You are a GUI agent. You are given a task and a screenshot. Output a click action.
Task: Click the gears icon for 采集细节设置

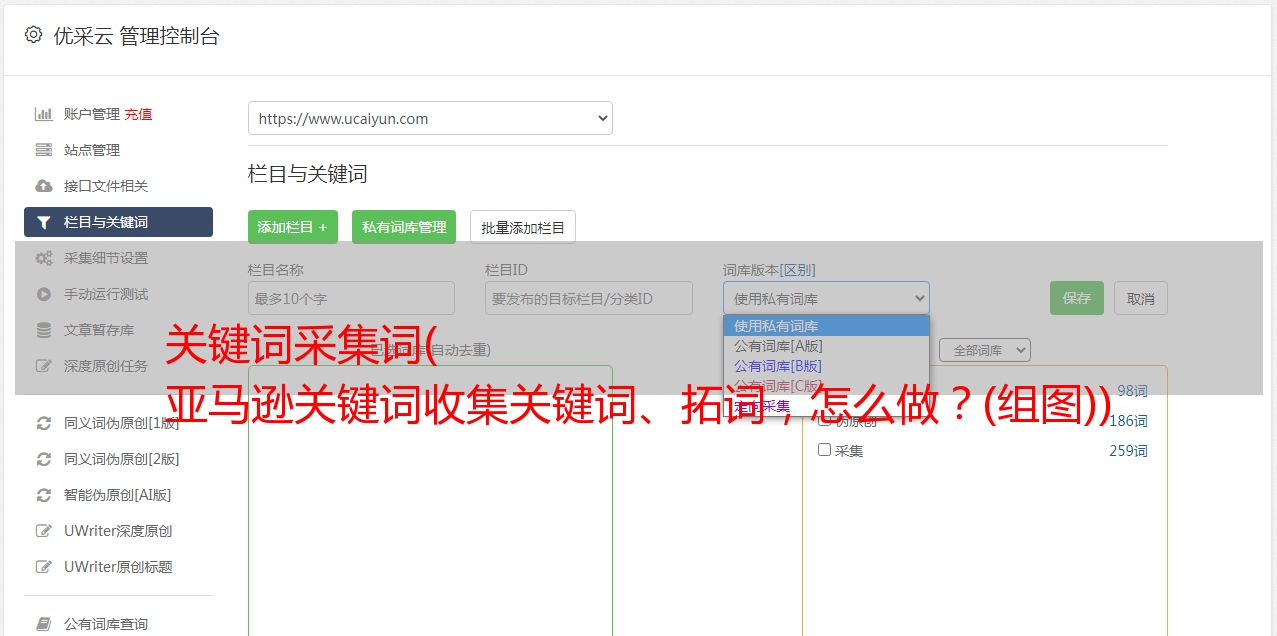coord(43,258)
